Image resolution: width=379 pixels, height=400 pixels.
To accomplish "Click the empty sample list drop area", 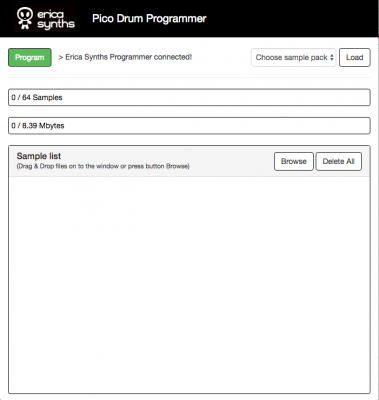I will pyautogui.click(x=189, y=285).
